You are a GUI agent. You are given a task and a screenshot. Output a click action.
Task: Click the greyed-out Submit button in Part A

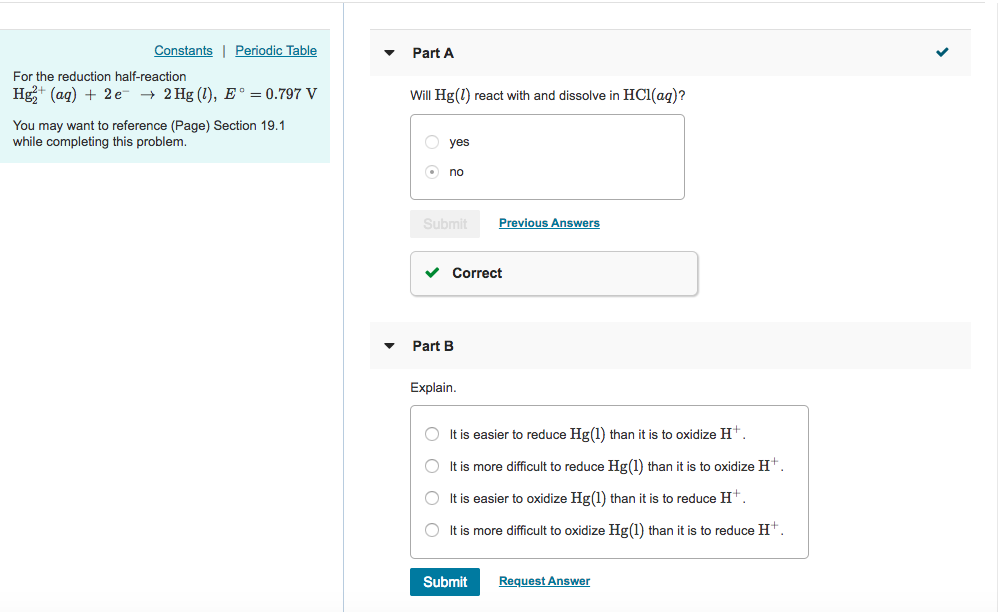pos(445,224)
